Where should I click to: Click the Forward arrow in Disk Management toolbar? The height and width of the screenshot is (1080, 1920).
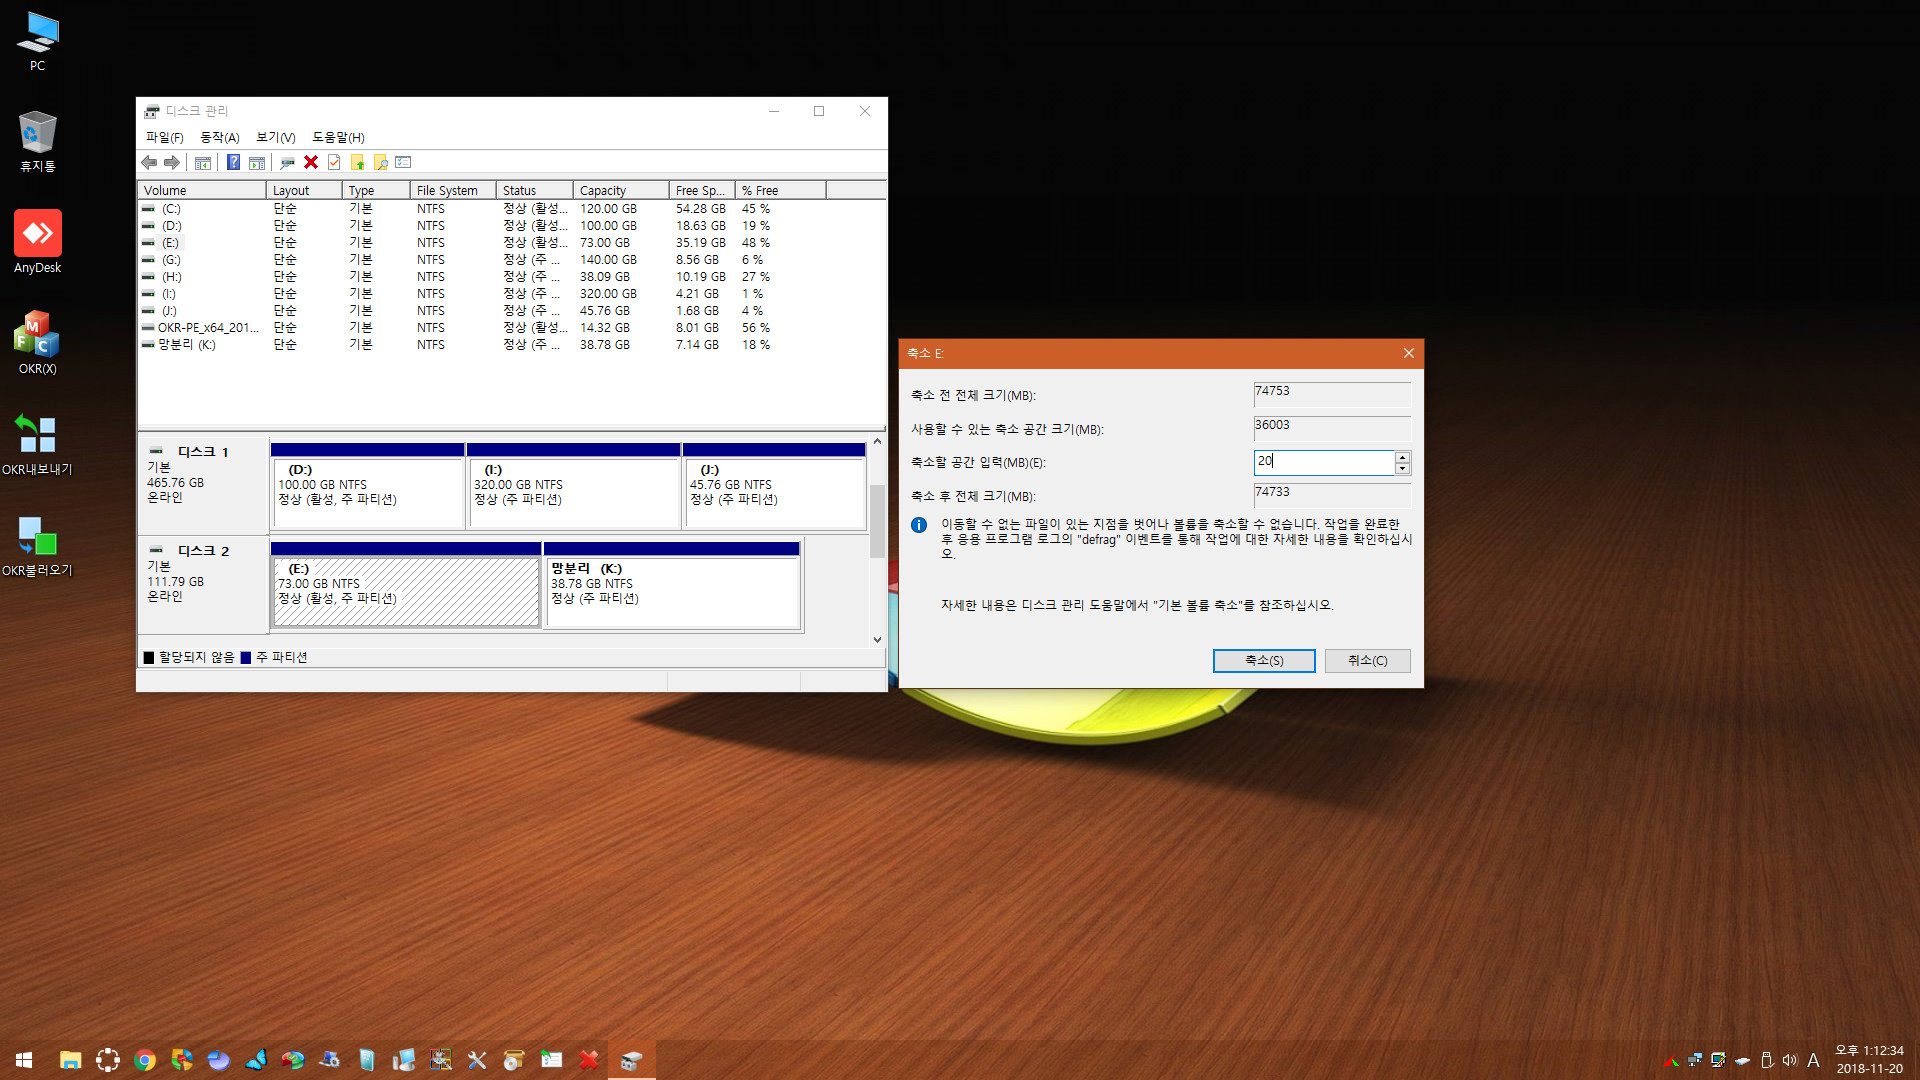pyautogui.click(x=172, y=163)
